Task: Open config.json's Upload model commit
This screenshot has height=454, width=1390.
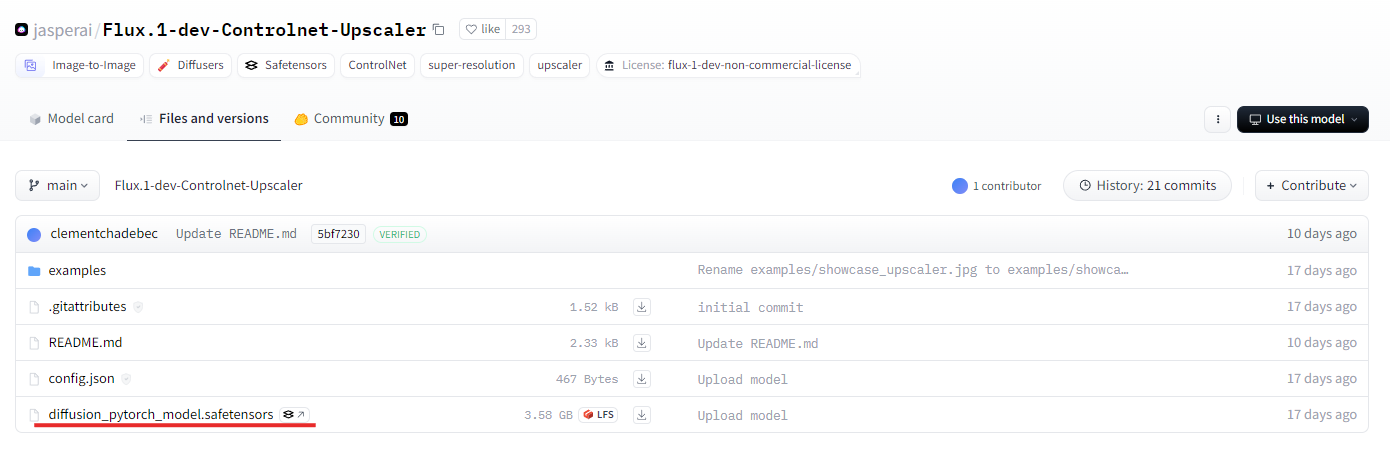Action: [742, 379]
